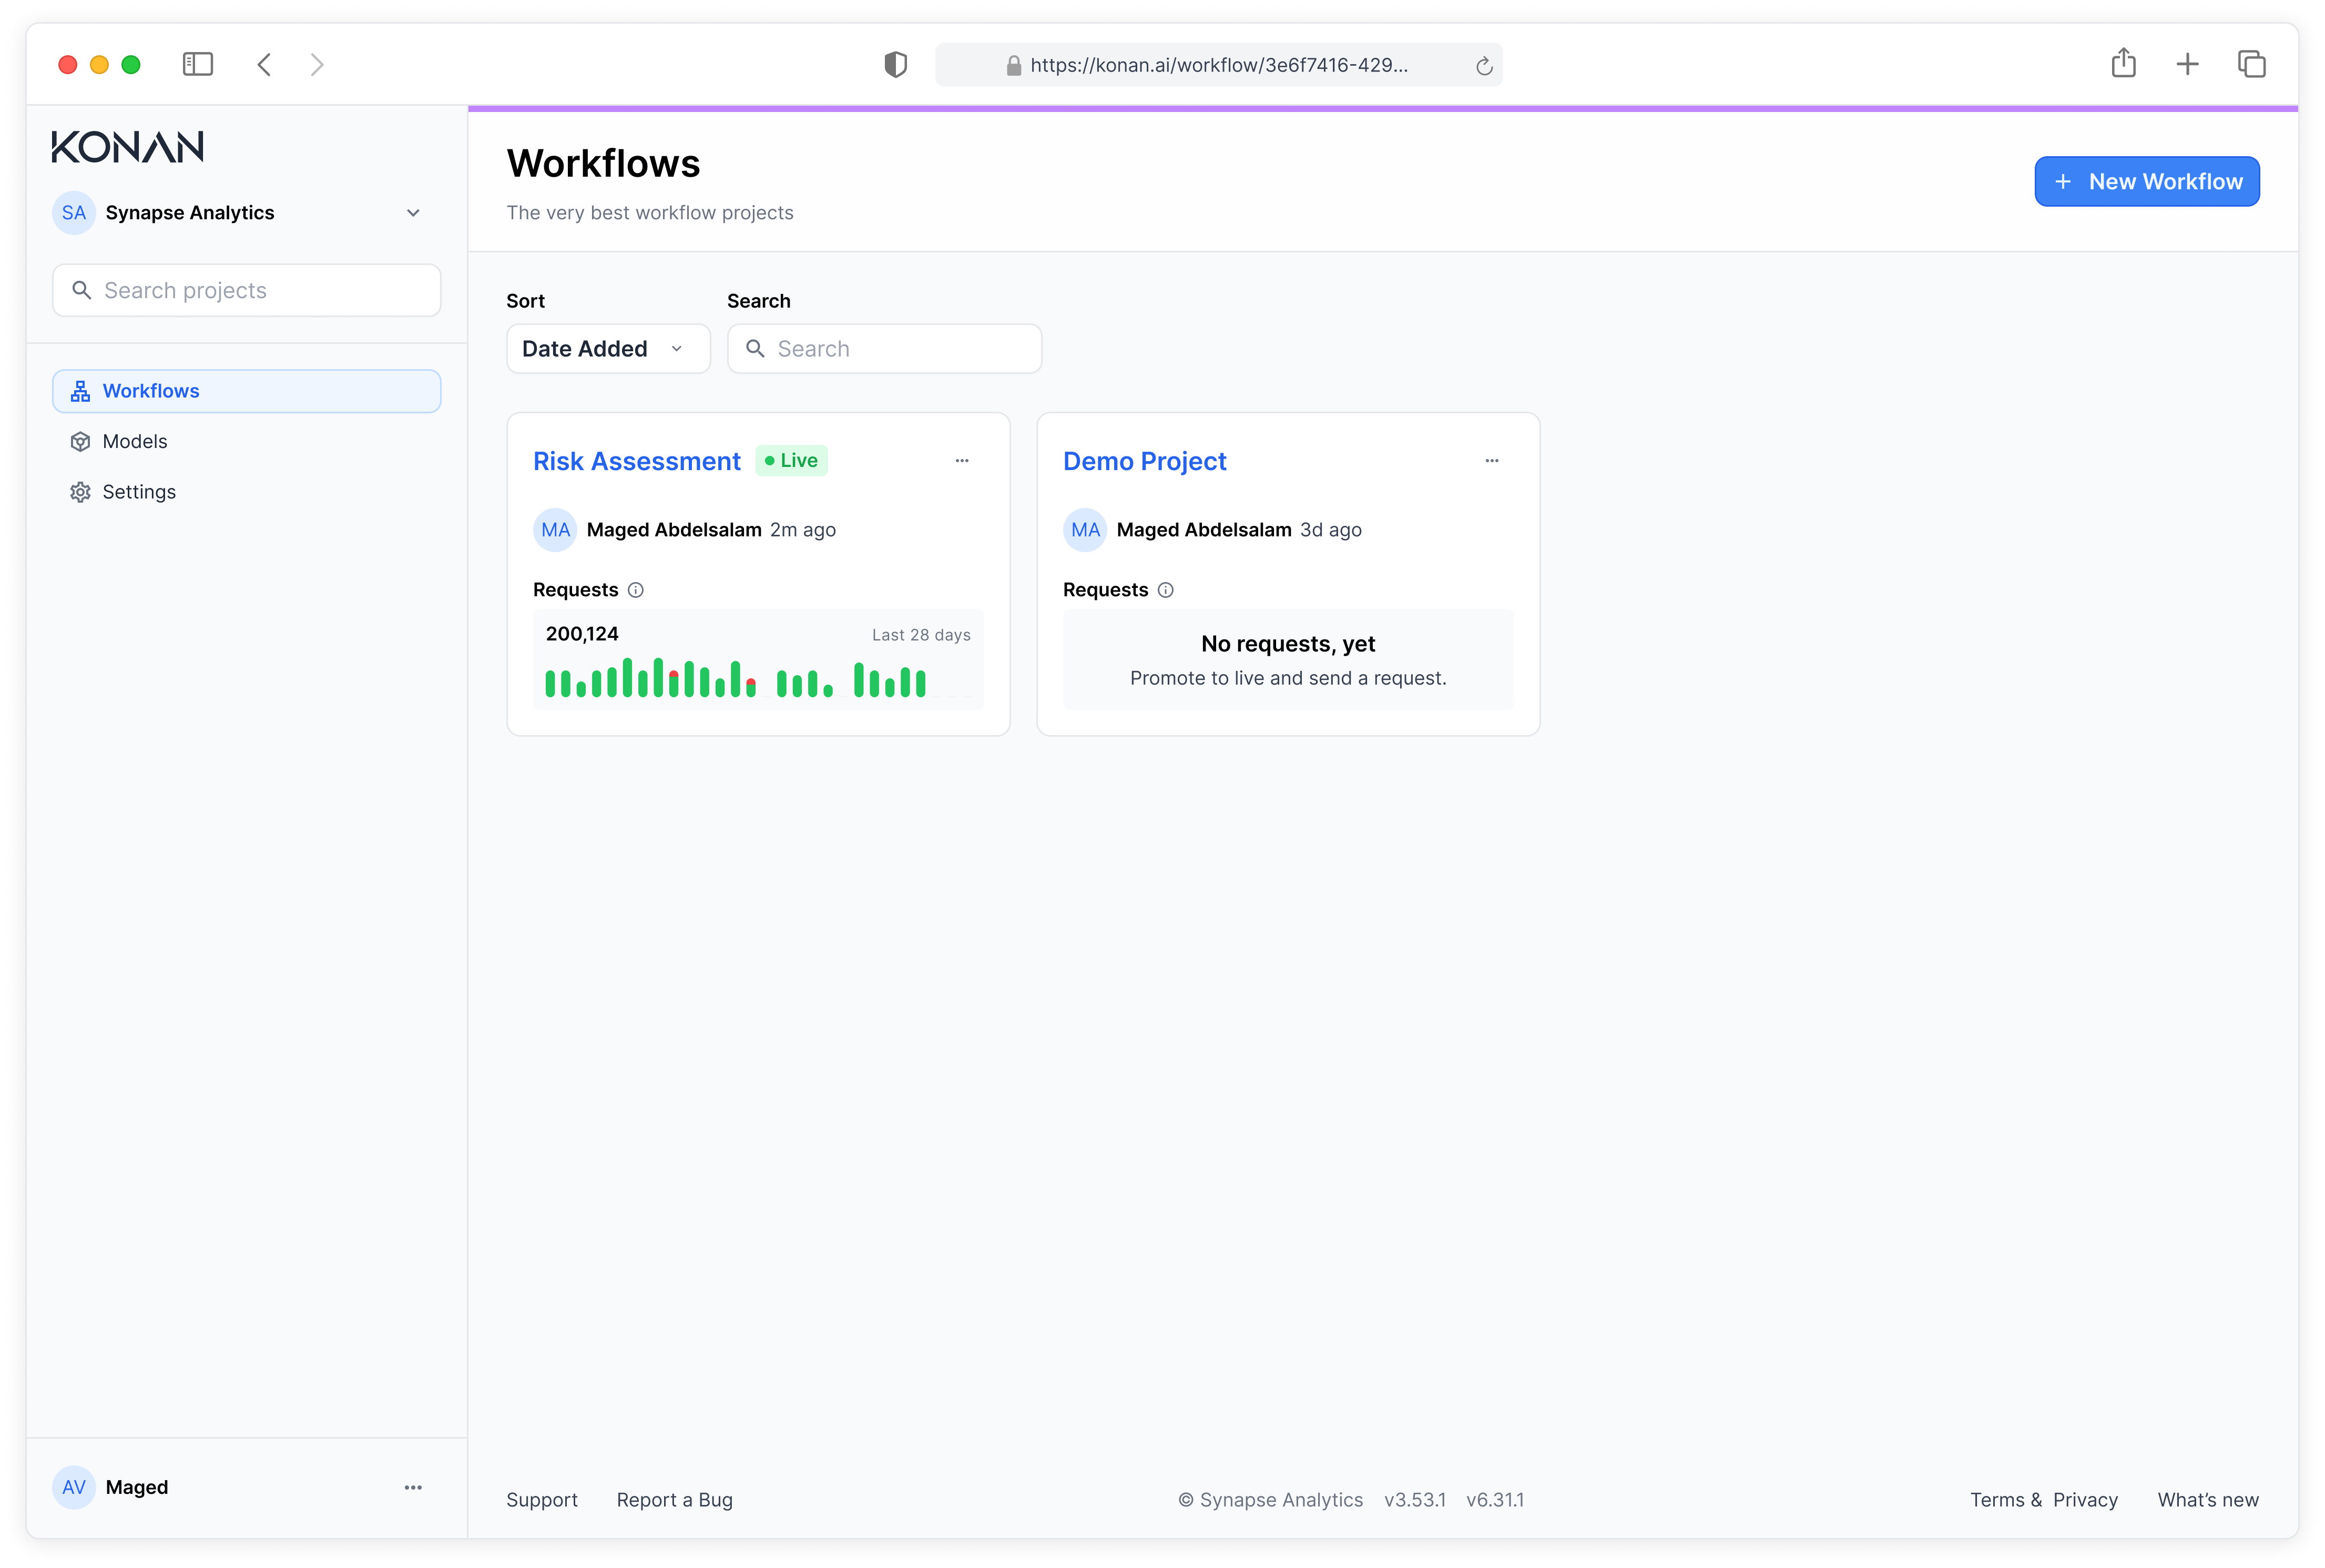The image size is (2325, 1568).
Task: Click the SA organization avatar
Action: (x=74, y=212)
